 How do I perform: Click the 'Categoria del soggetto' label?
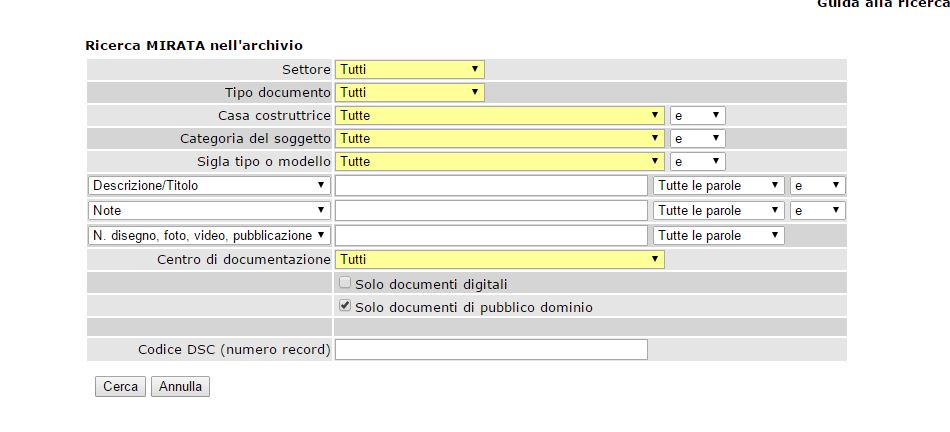(x=256, y=139)
